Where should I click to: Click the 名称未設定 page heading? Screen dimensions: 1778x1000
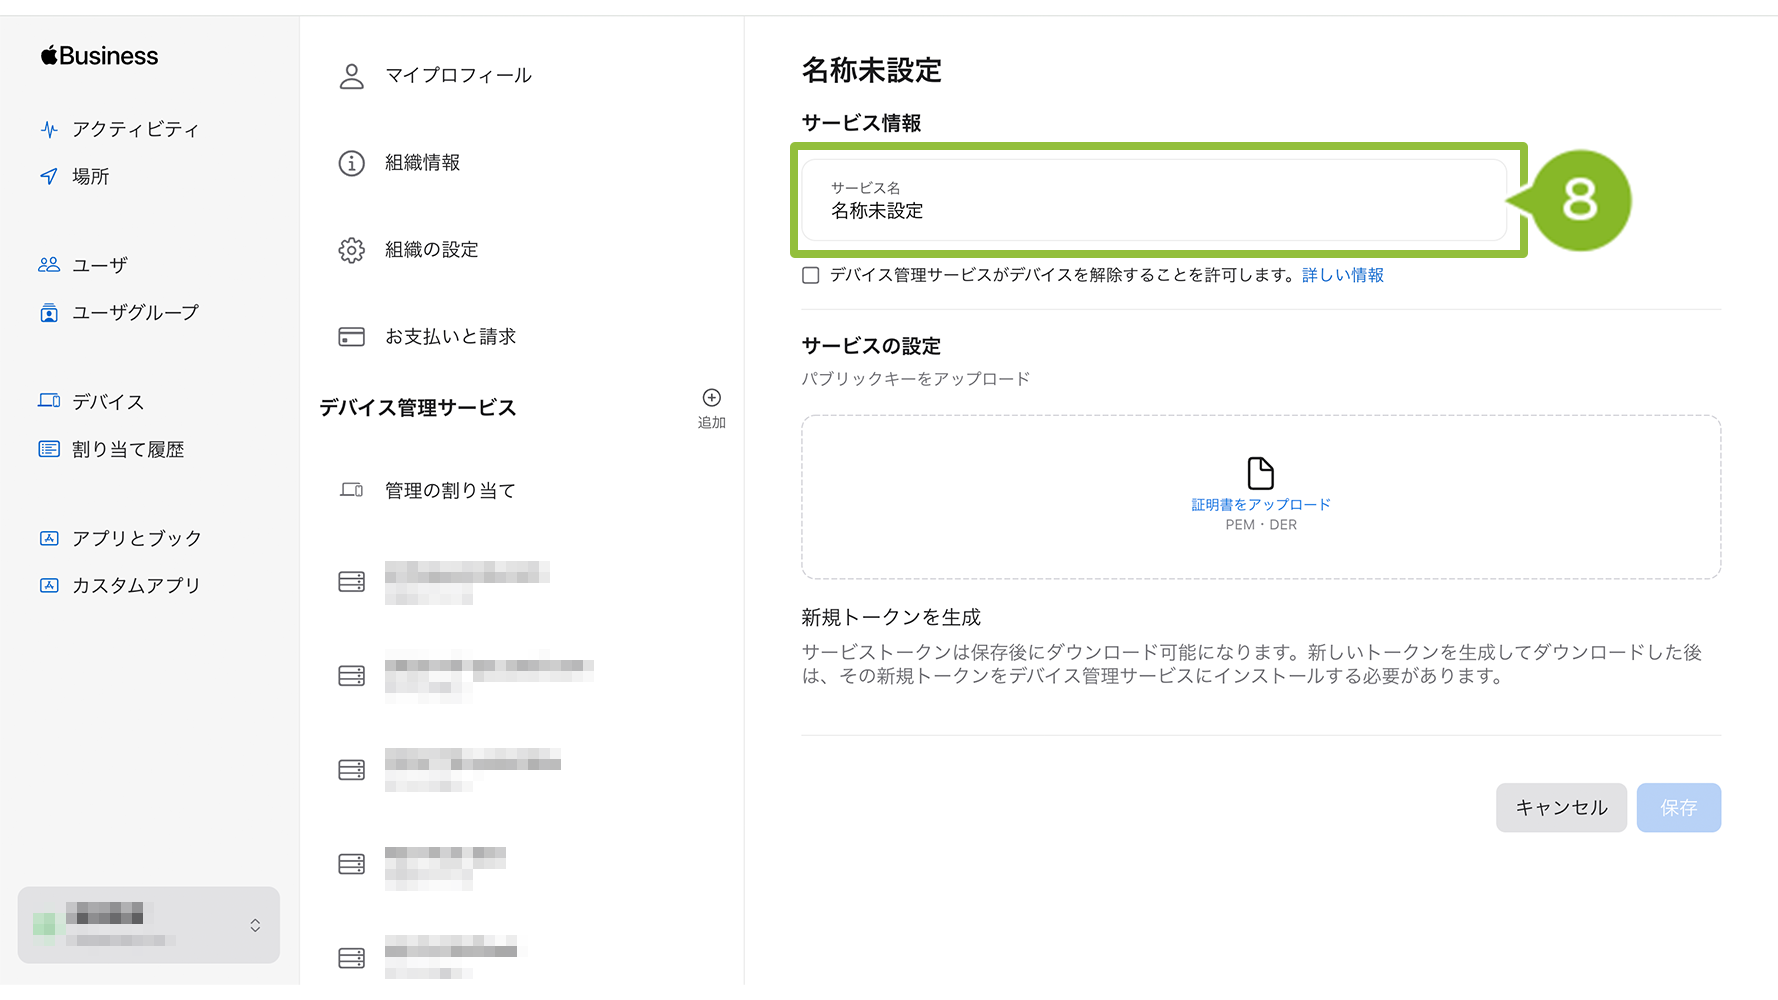tap(871, 70)
